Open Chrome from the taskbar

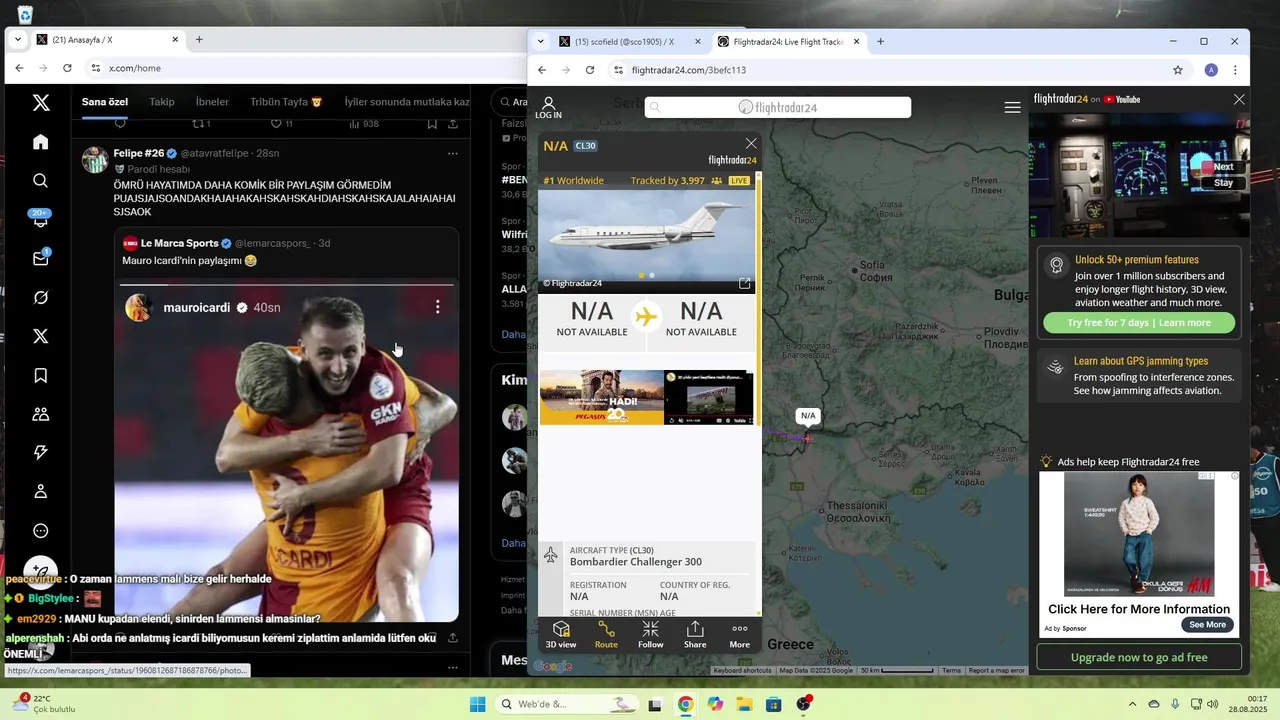click(685, 704)
